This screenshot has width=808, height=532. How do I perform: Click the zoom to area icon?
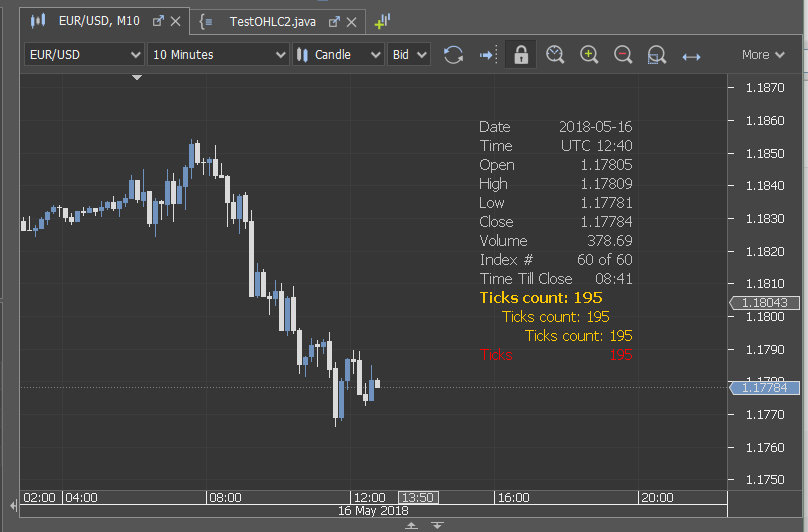[x=656, y=55]
